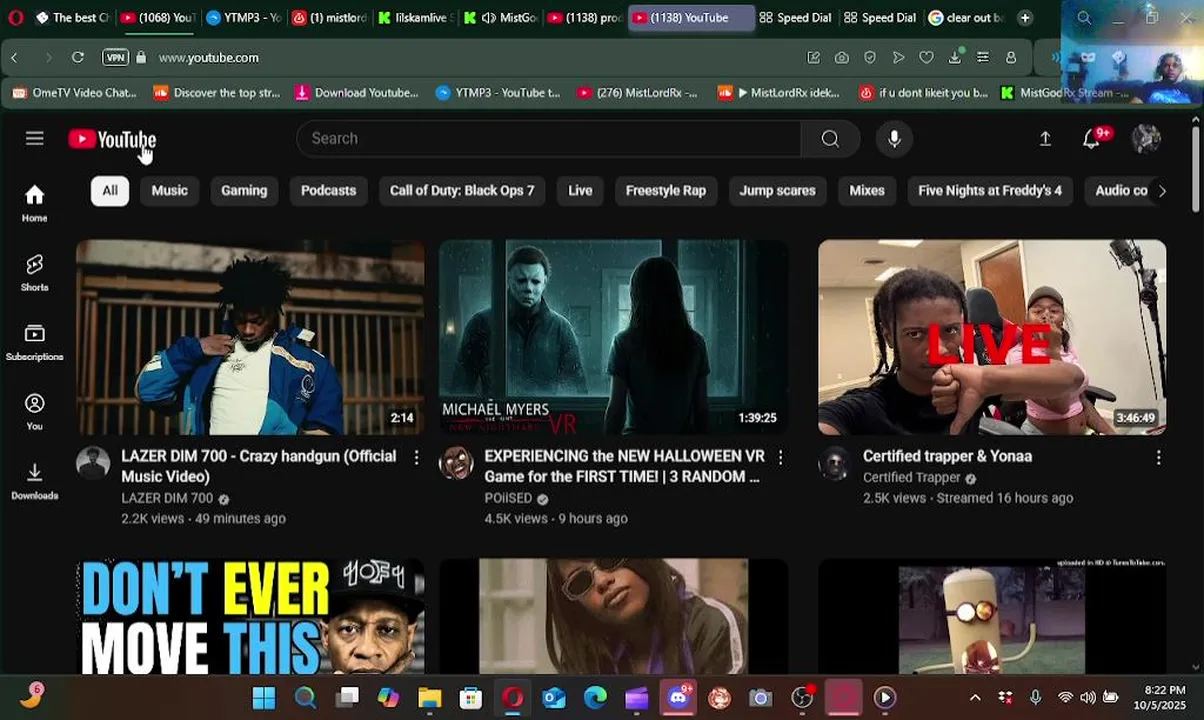Viewport: 1204px width, 720px height.
Task: Open options for Crazy handgun video
Action: [x=416, y=458]
